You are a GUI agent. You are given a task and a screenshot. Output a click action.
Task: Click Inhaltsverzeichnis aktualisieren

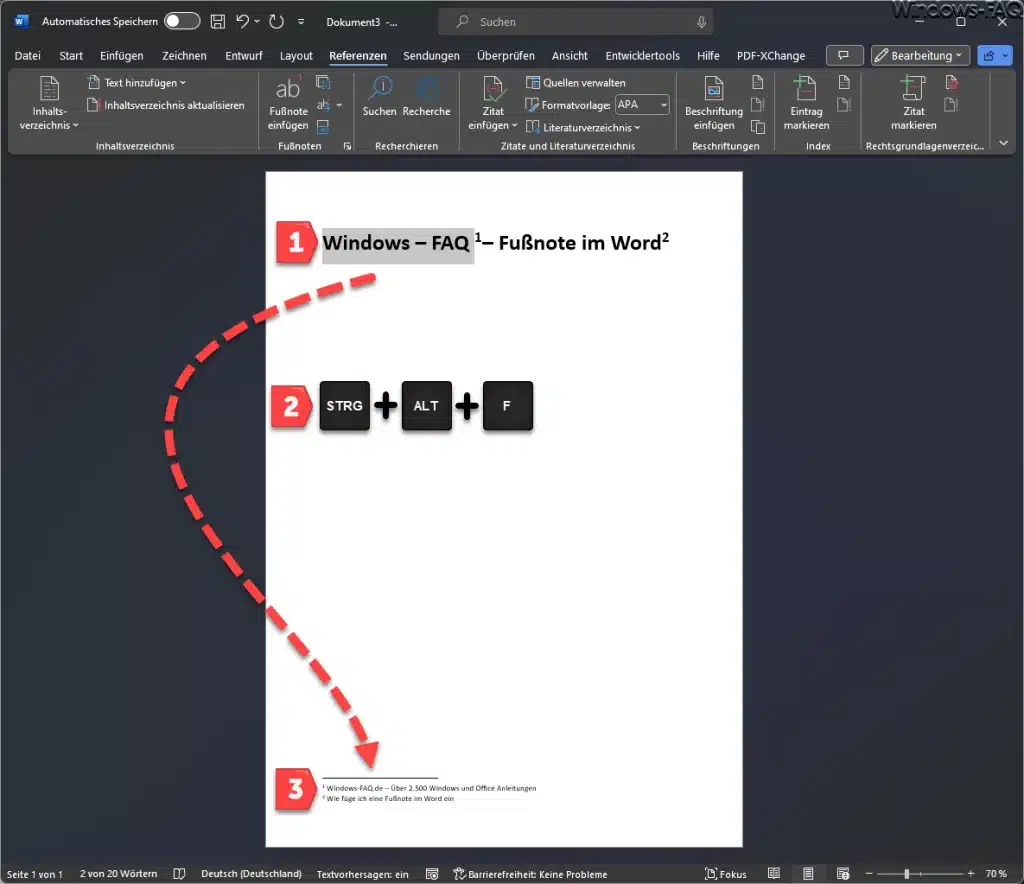coord(166,105)
